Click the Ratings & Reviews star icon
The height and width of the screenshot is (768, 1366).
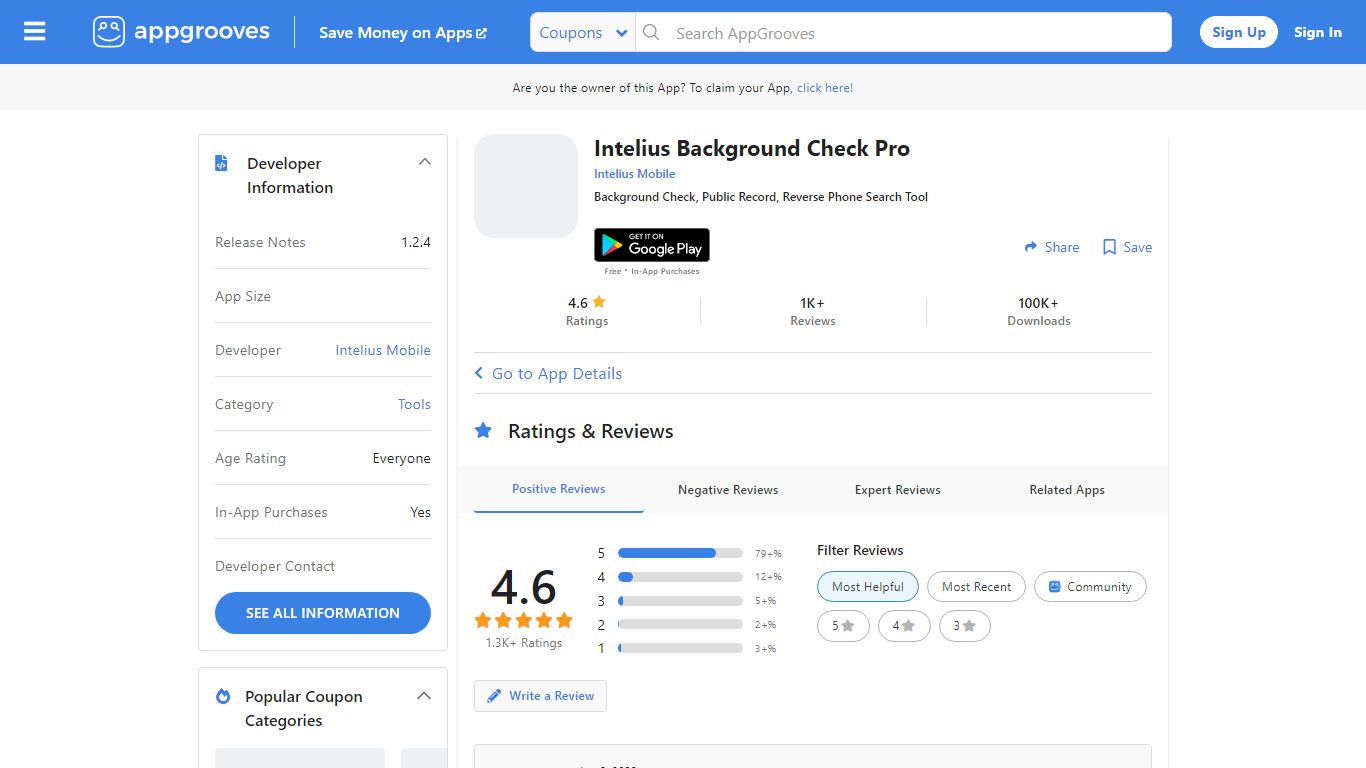pyautogui.click(x=483, y=431)
